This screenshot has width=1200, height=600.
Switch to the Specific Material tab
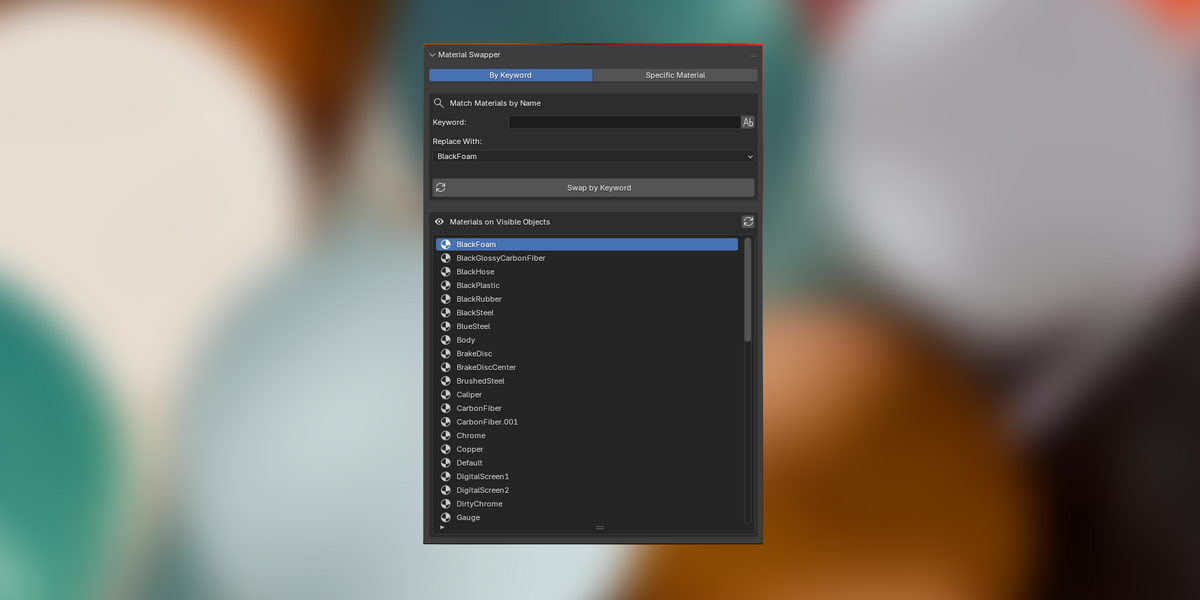coord(675,75)
